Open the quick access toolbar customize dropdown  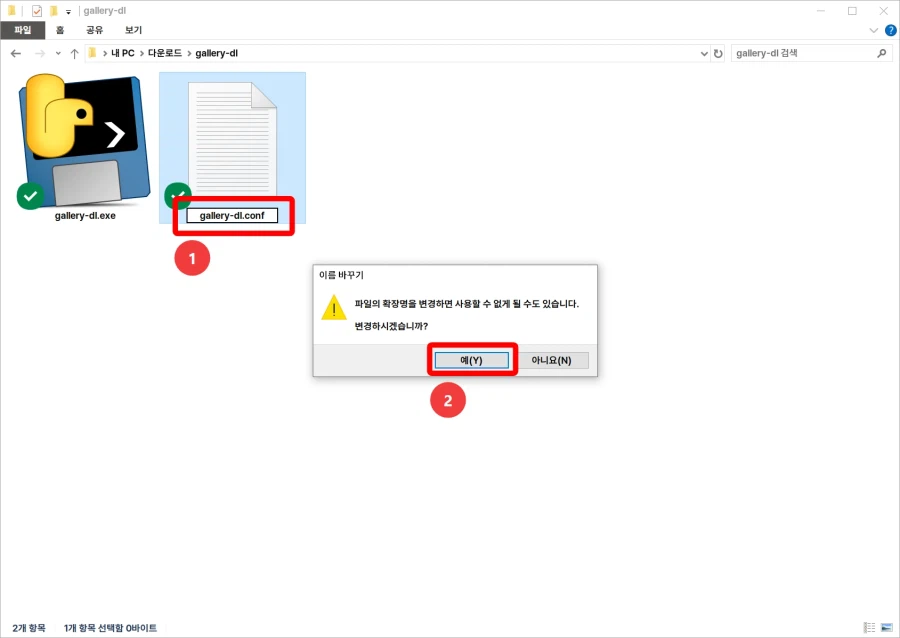click(68, 11)
